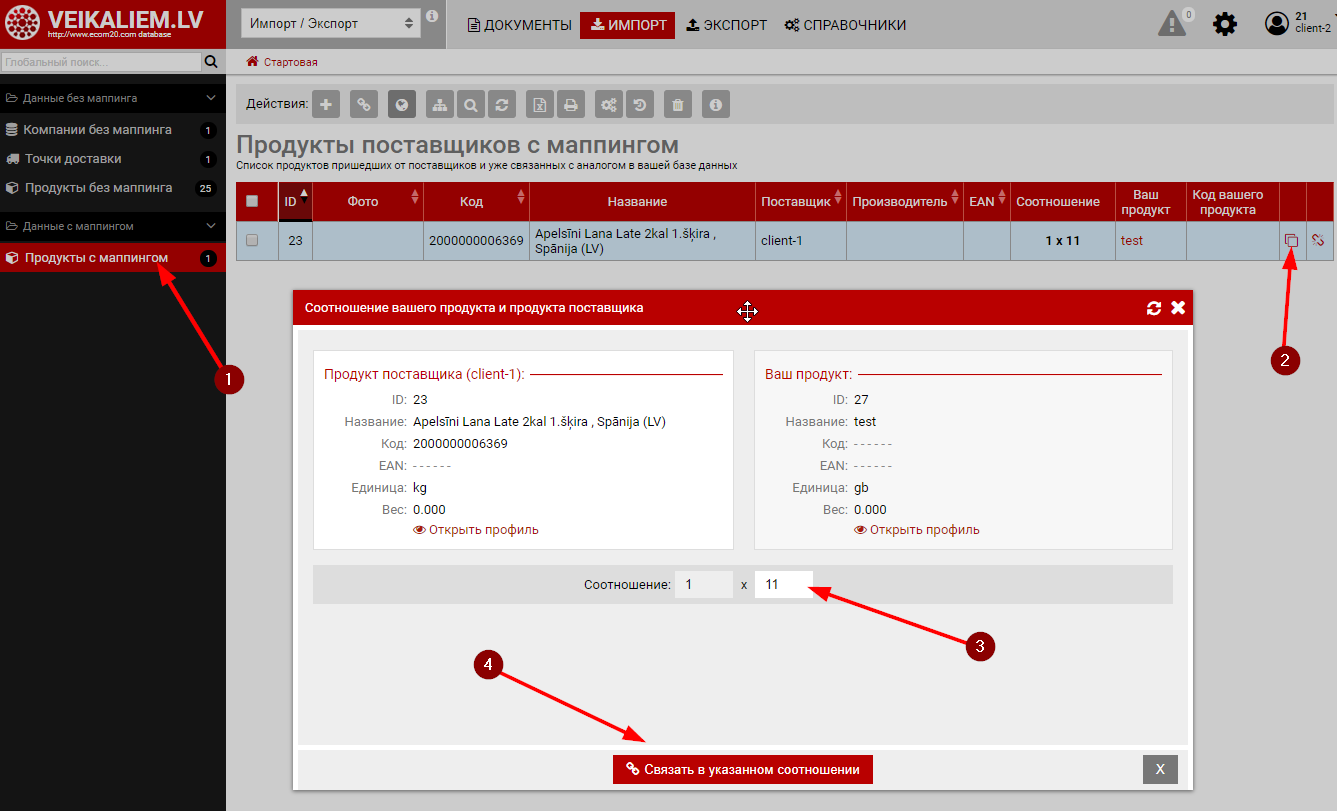
Task: Open the СПРАВОЧНИКИ menu
Action: (x=845, y=25)
